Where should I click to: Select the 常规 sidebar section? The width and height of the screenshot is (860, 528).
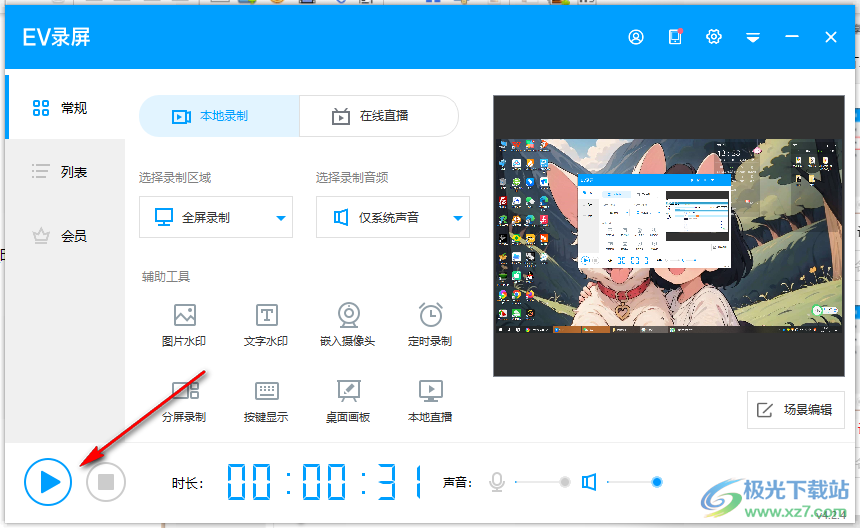pyautogui.click(x=65, y=107)
